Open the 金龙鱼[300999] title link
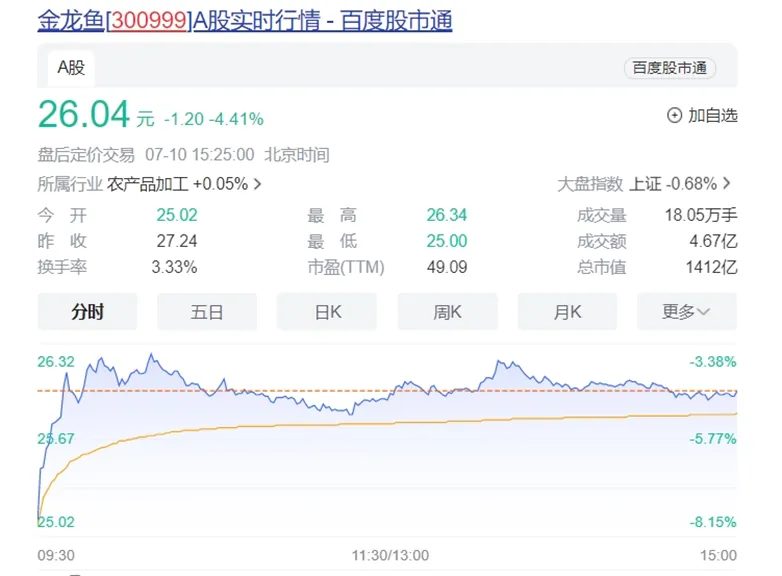This screenshot has width=782, height=576. point(245,20)
